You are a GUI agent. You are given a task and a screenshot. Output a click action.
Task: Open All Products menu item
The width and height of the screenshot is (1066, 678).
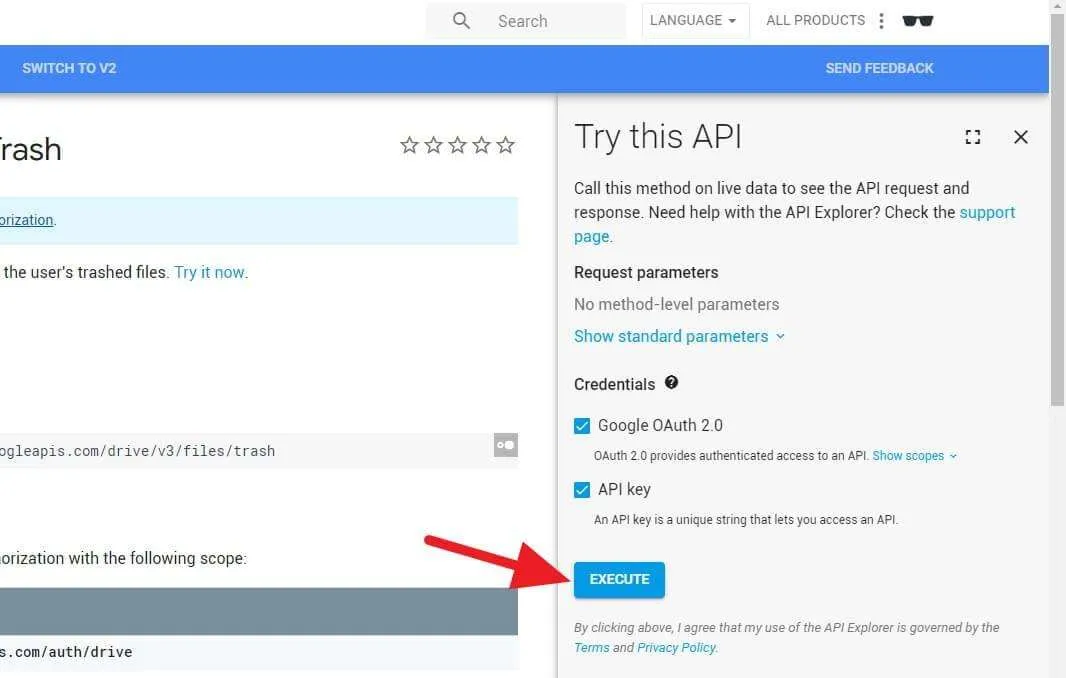pos(815,20)
